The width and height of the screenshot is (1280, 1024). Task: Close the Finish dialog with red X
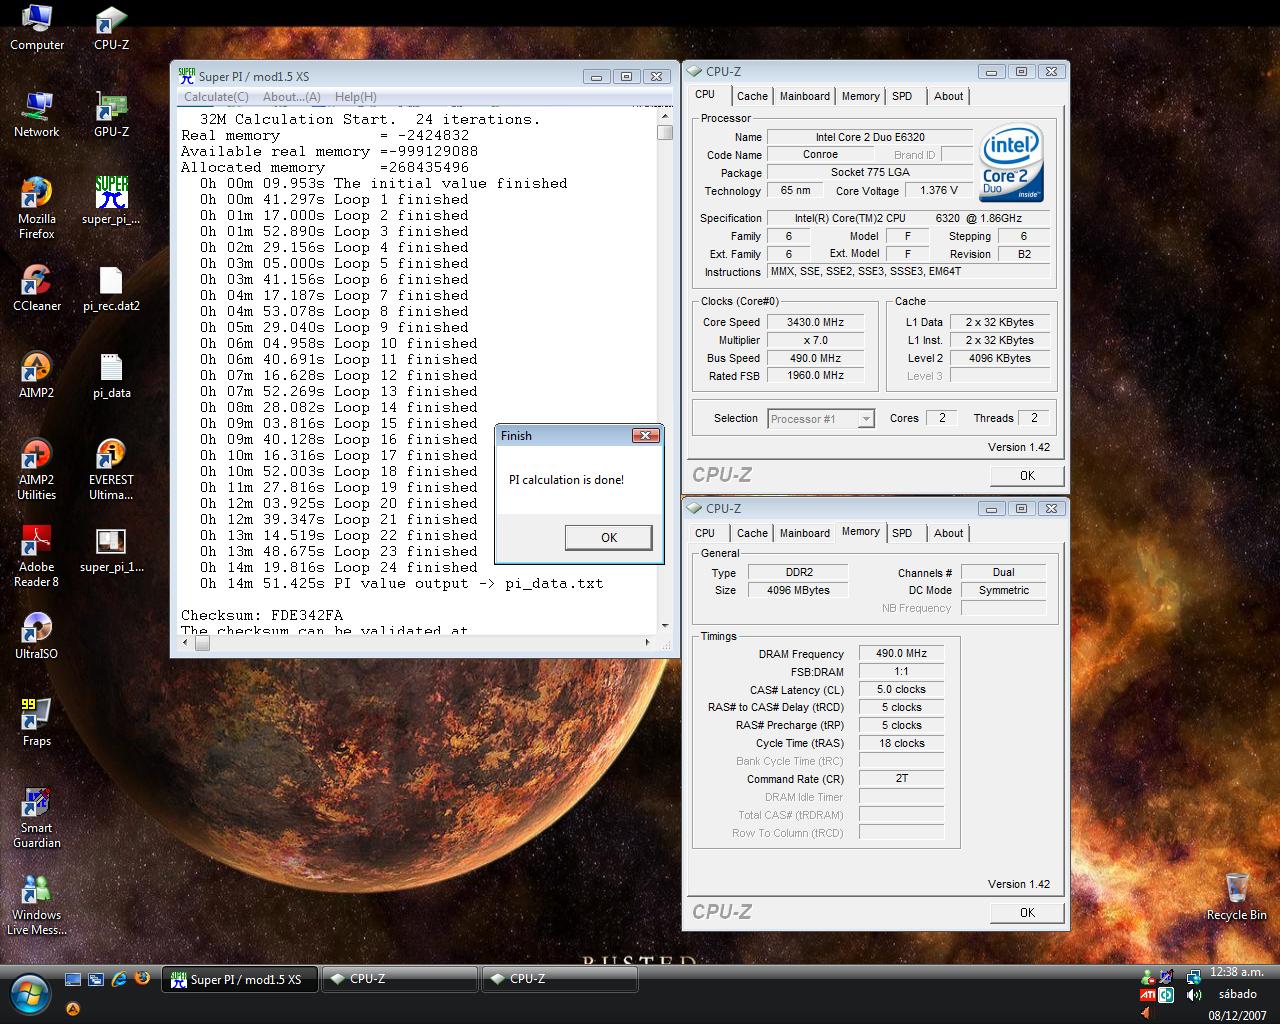pyautogui.click(x=646, y=435)
